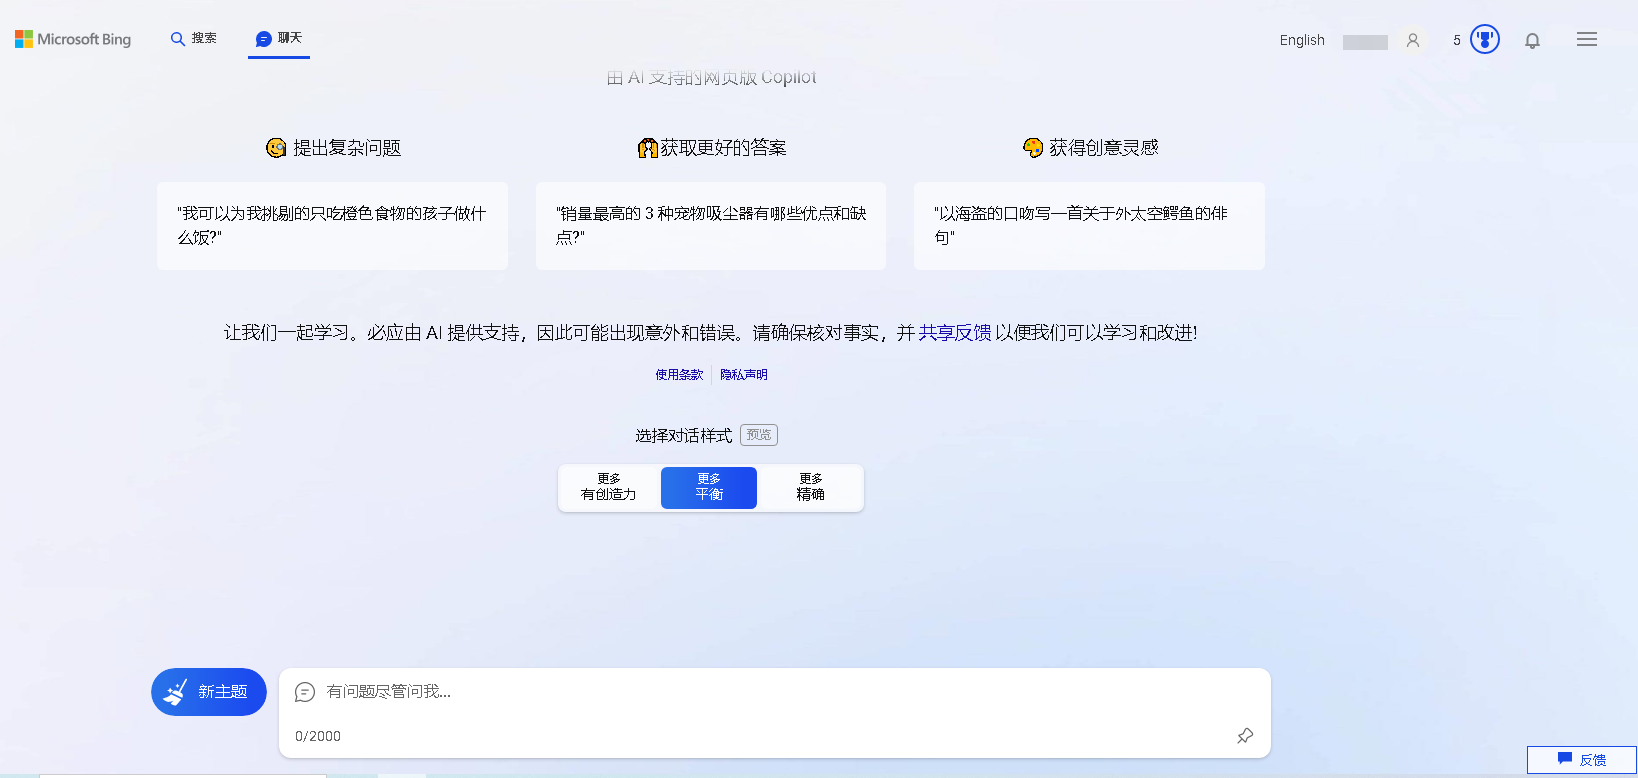Open the notifications bell
The width and height of the screenshot is (1638, 778).
[1532, 41]
